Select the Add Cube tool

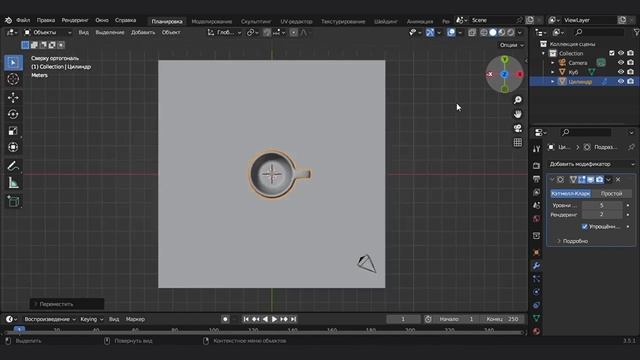13,201
